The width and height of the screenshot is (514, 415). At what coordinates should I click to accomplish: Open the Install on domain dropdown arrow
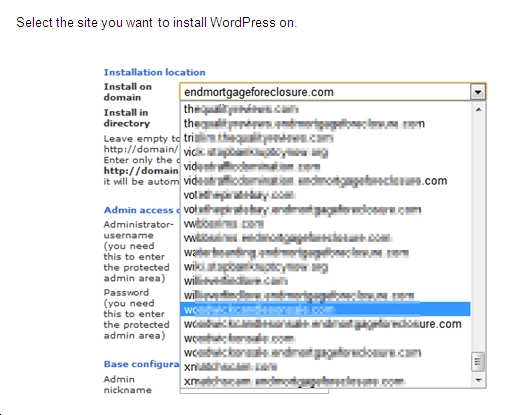pos(478,92)
